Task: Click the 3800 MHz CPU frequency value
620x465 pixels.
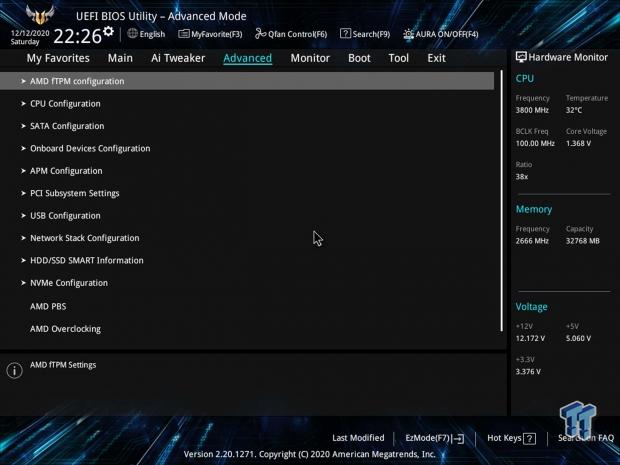Action: [532, 110]
